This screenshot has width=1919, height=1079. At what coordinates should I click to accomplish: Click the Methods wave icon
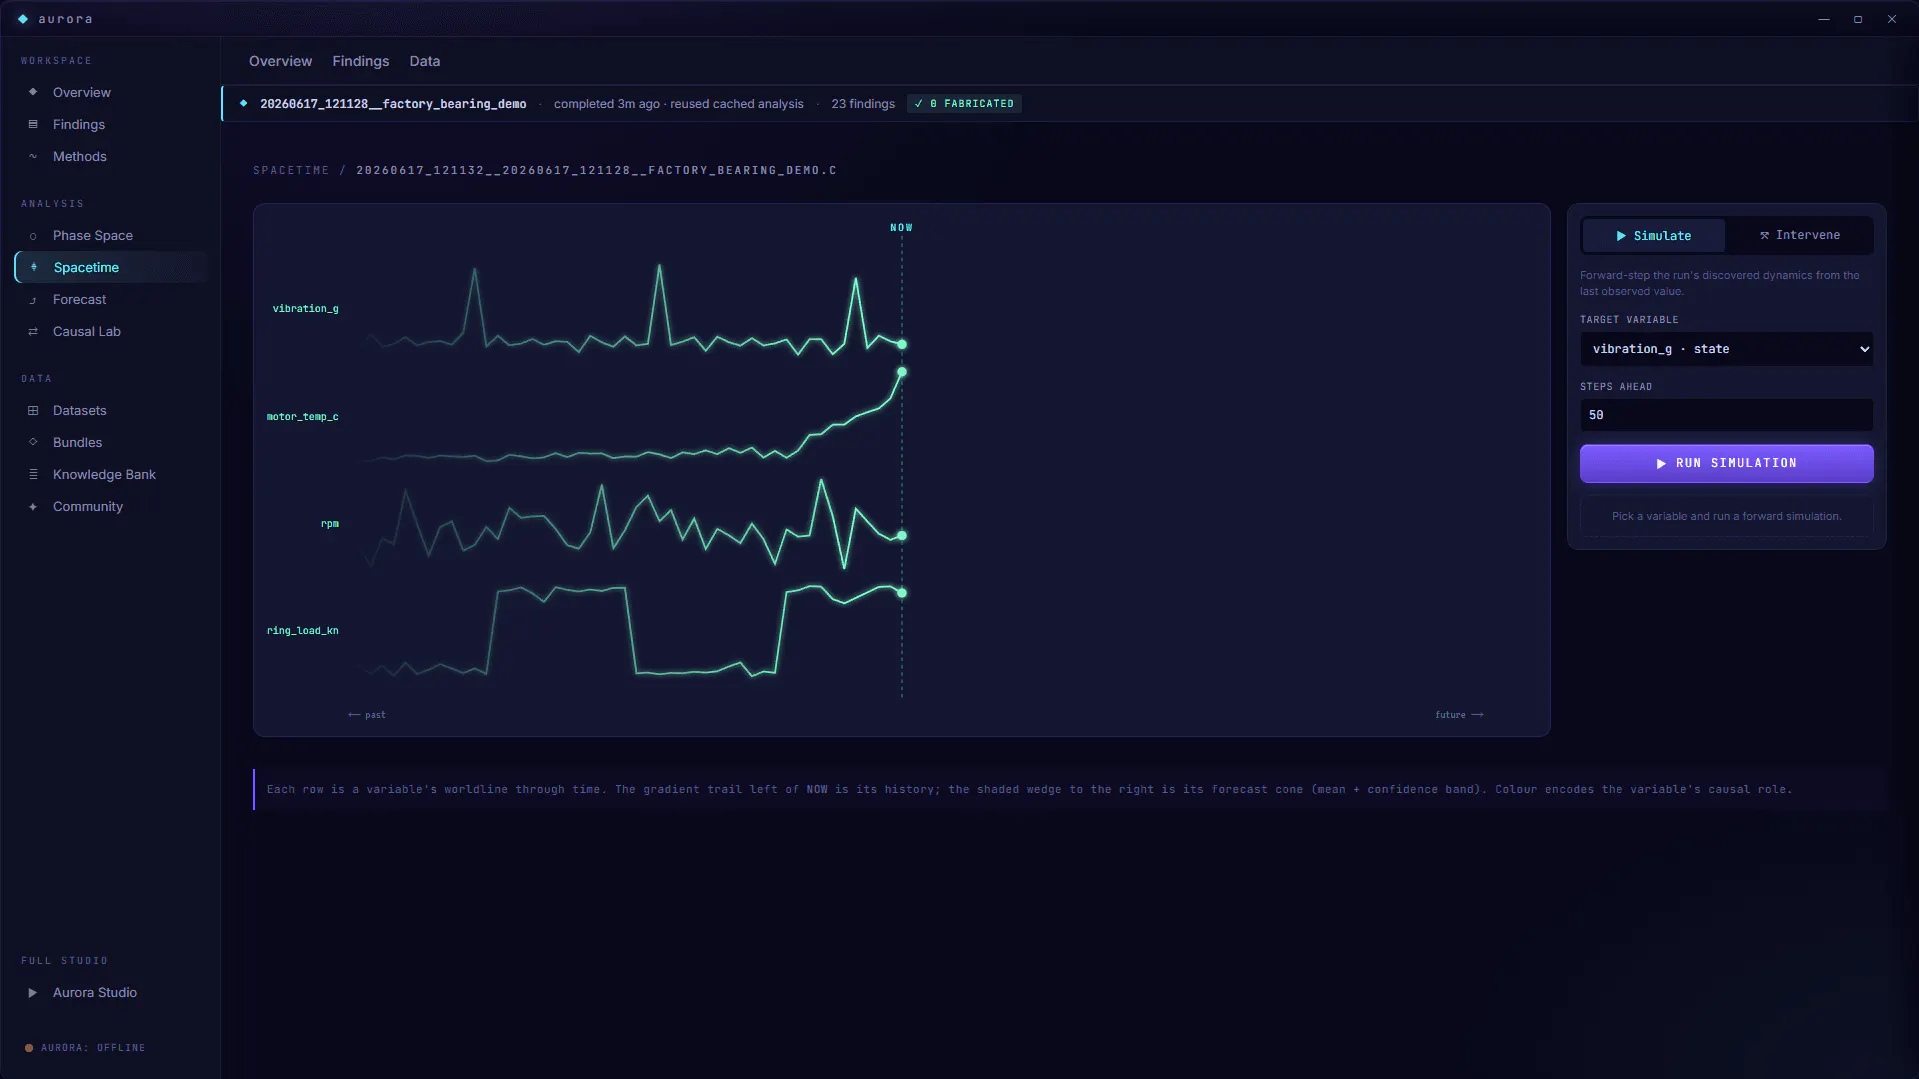pyautogui.click(x=33, y=156)
